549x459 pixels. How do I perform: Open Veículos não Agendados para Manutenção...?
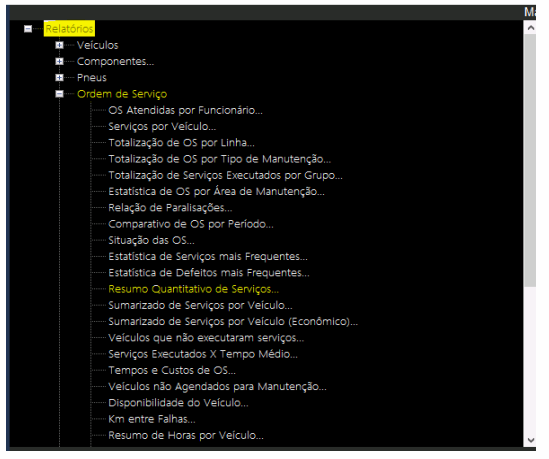(x=217, y=387)
